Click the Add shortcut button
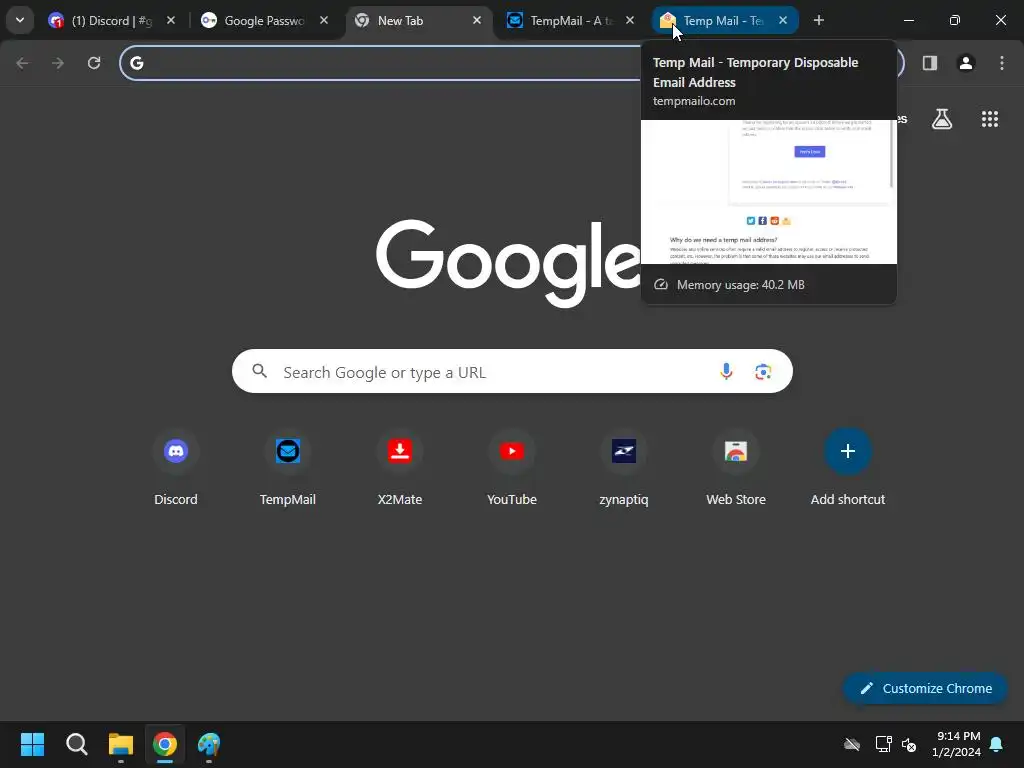1024x768 pixels. 848,468
